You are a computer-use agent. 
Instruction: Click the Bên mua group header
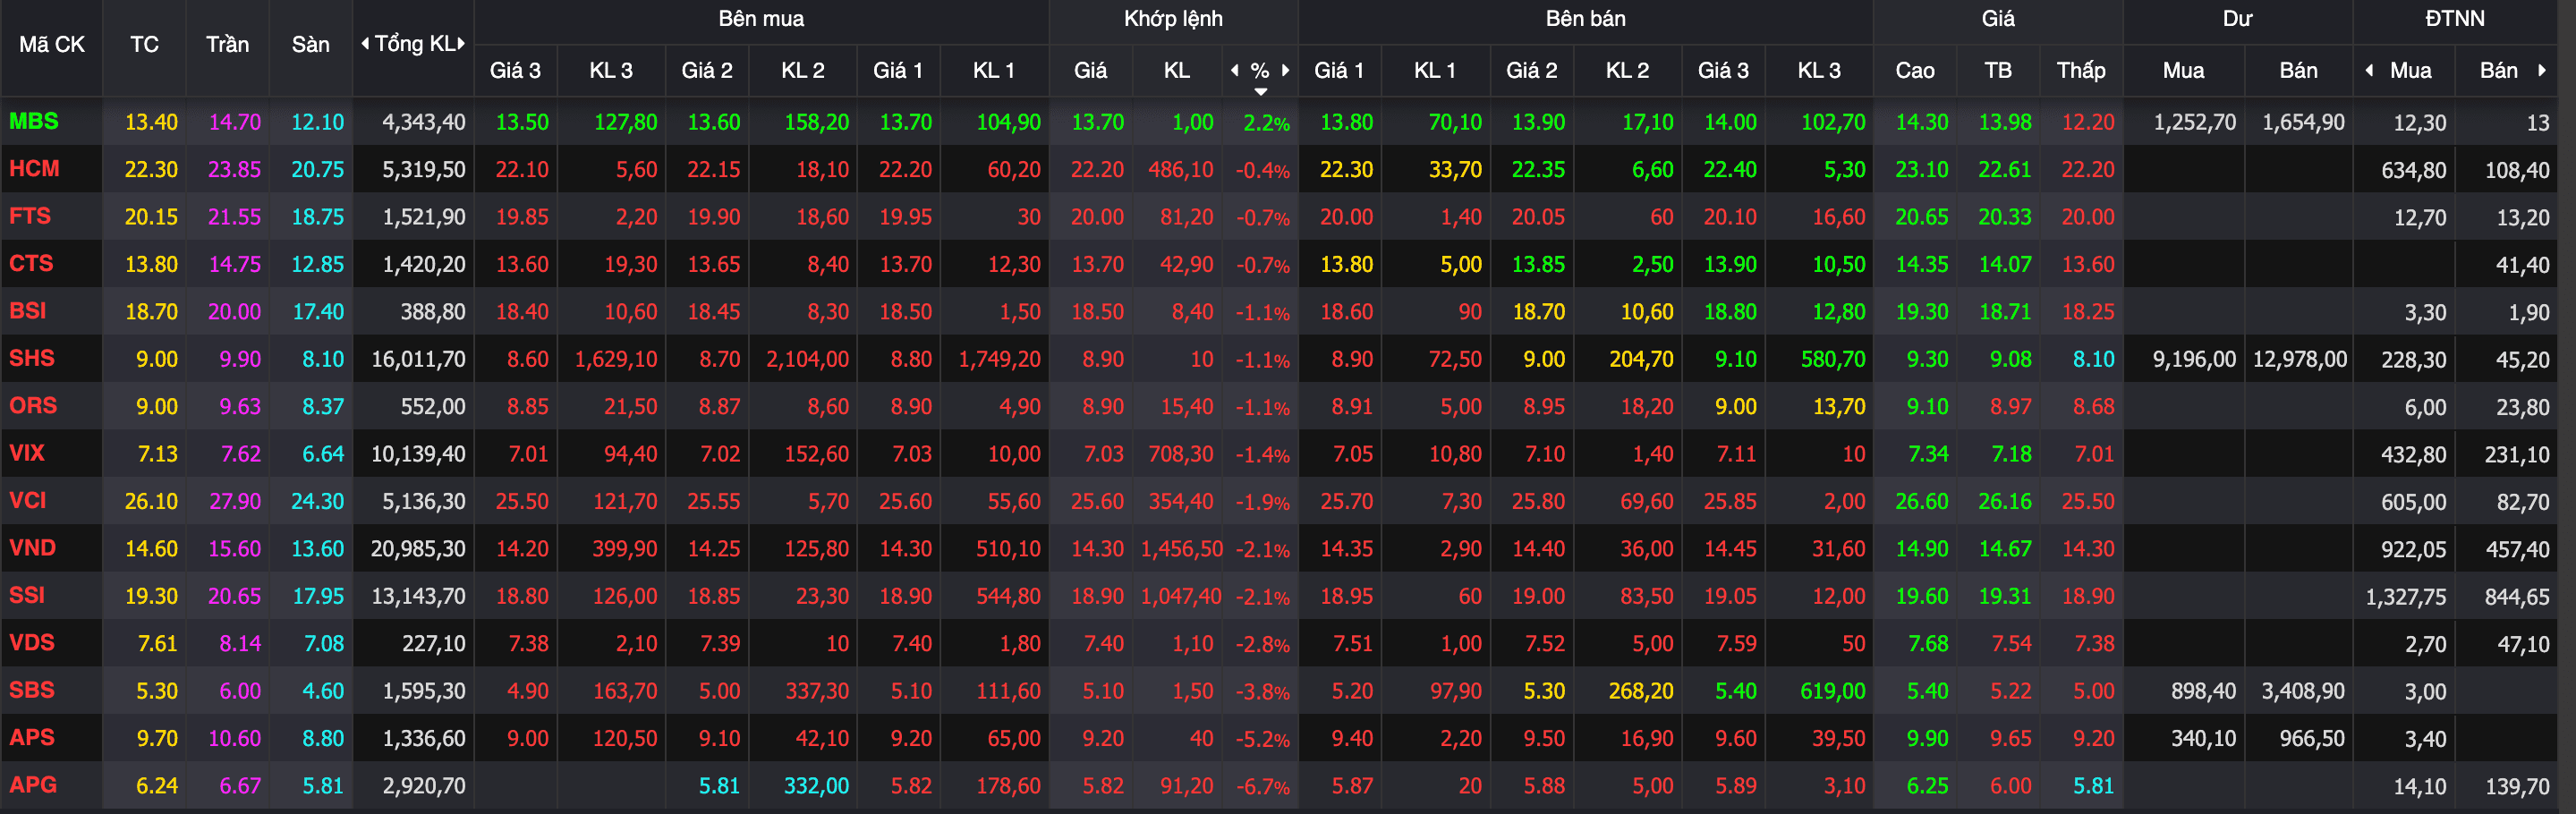click(761, 18)
